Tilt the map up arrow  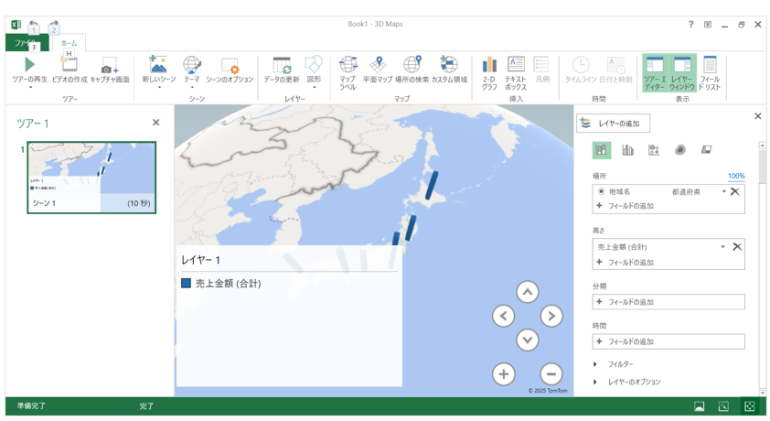527,292
